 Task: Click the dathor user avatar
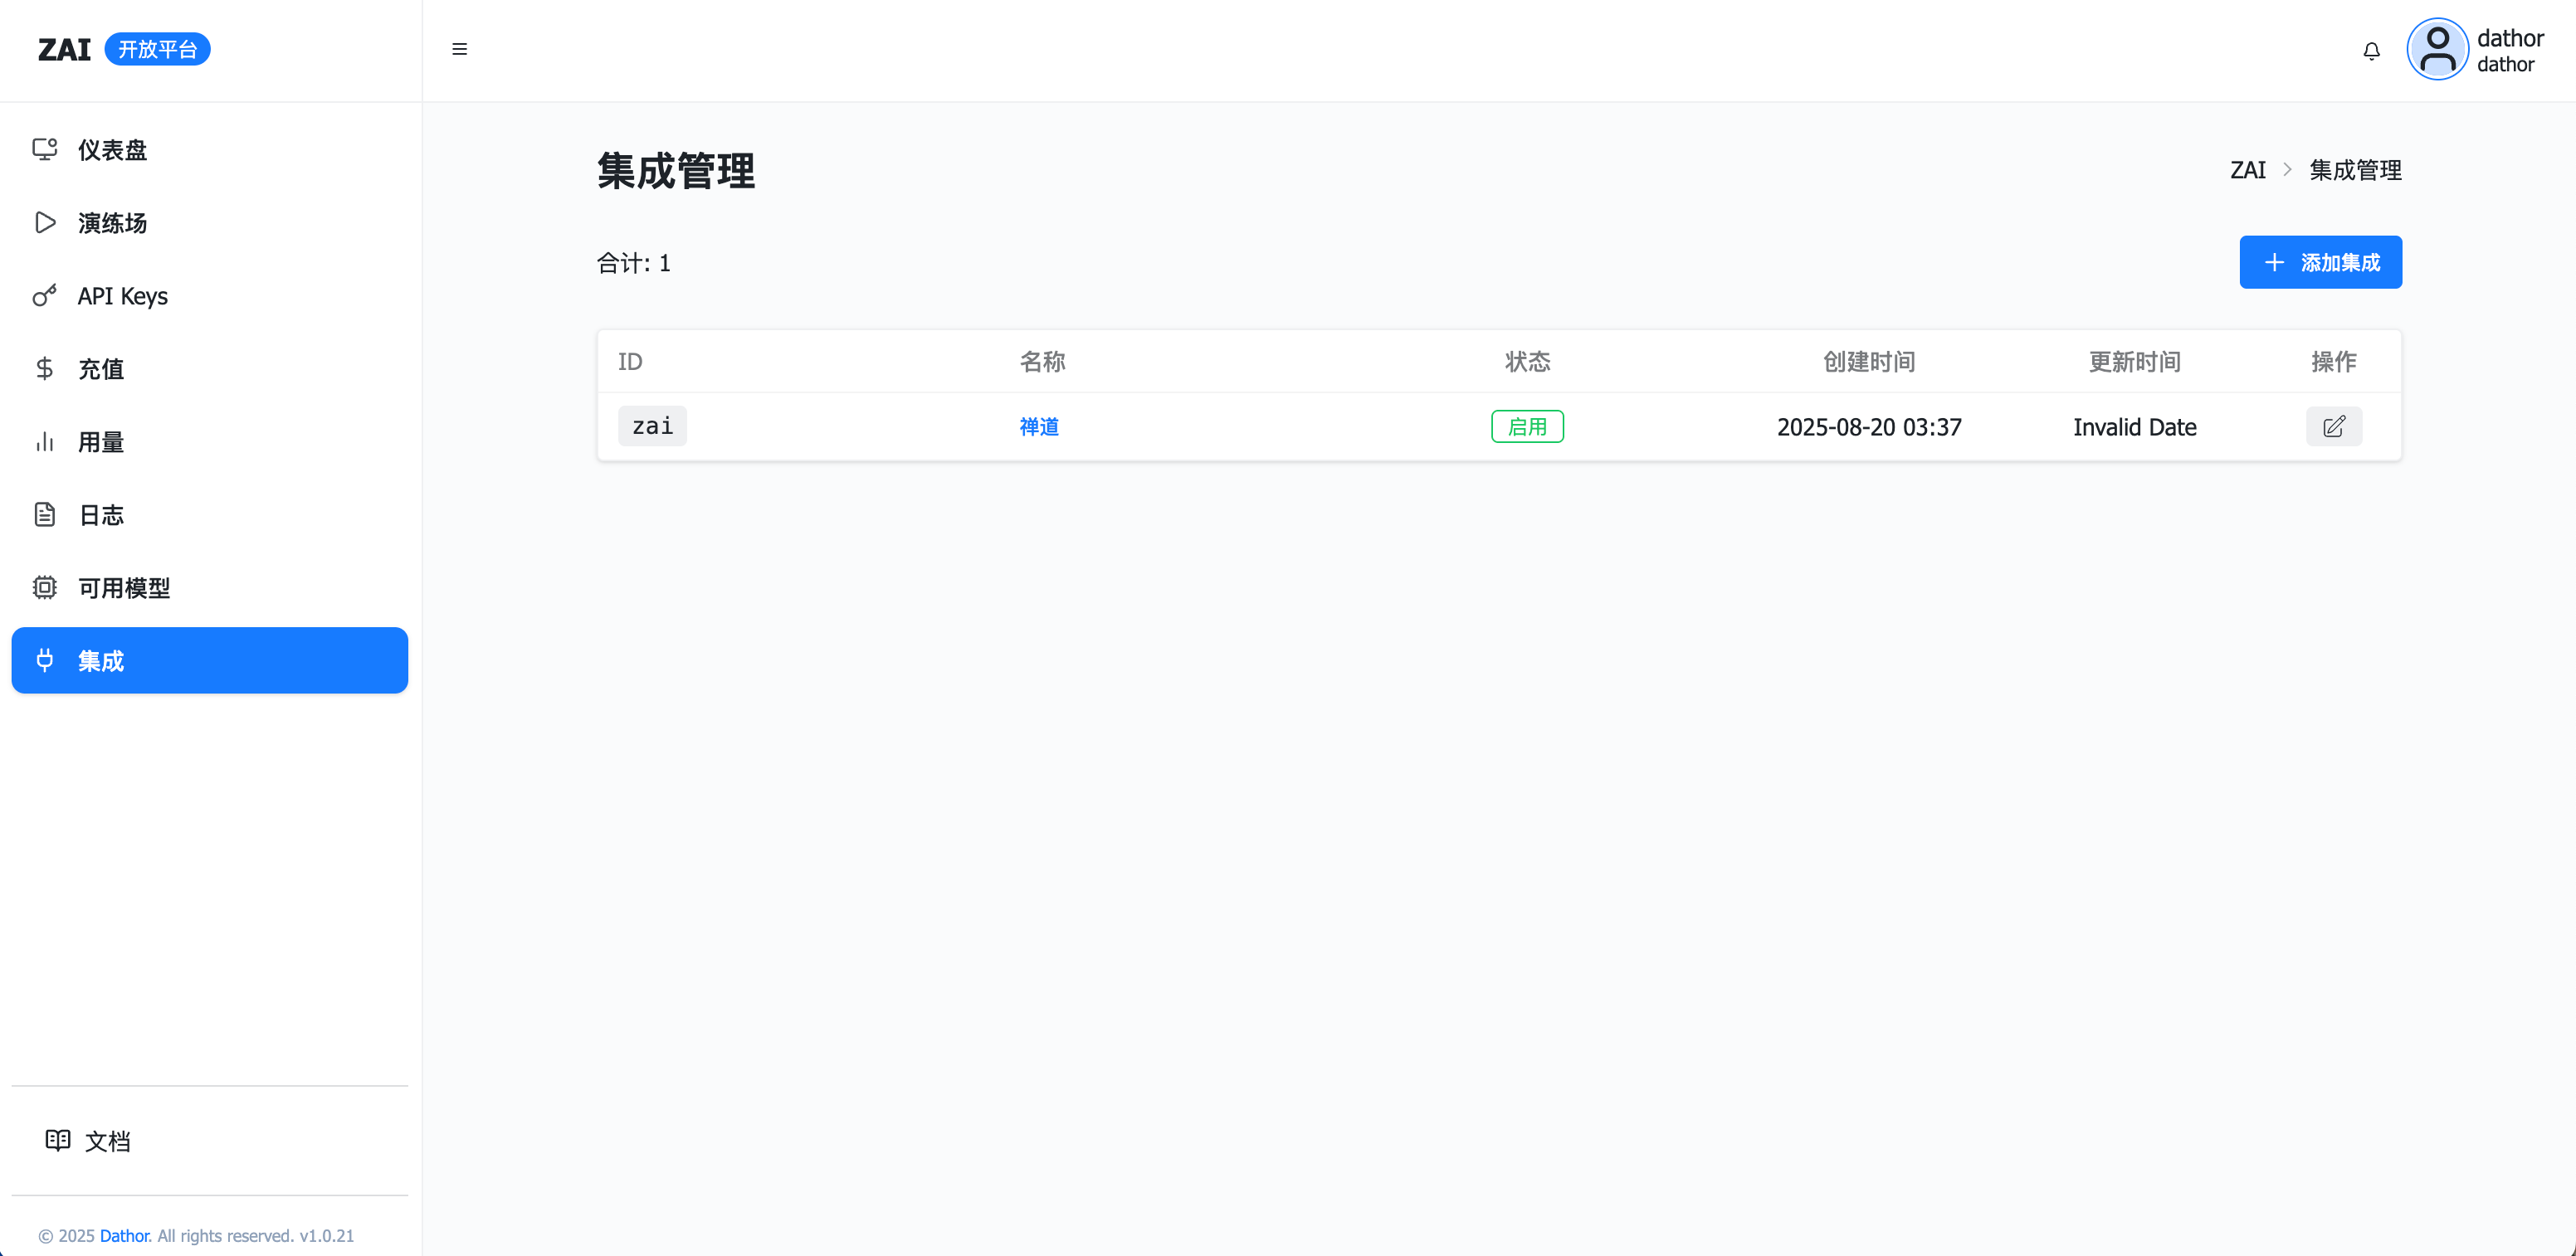pyautogui.click(x=2437, y=49)
